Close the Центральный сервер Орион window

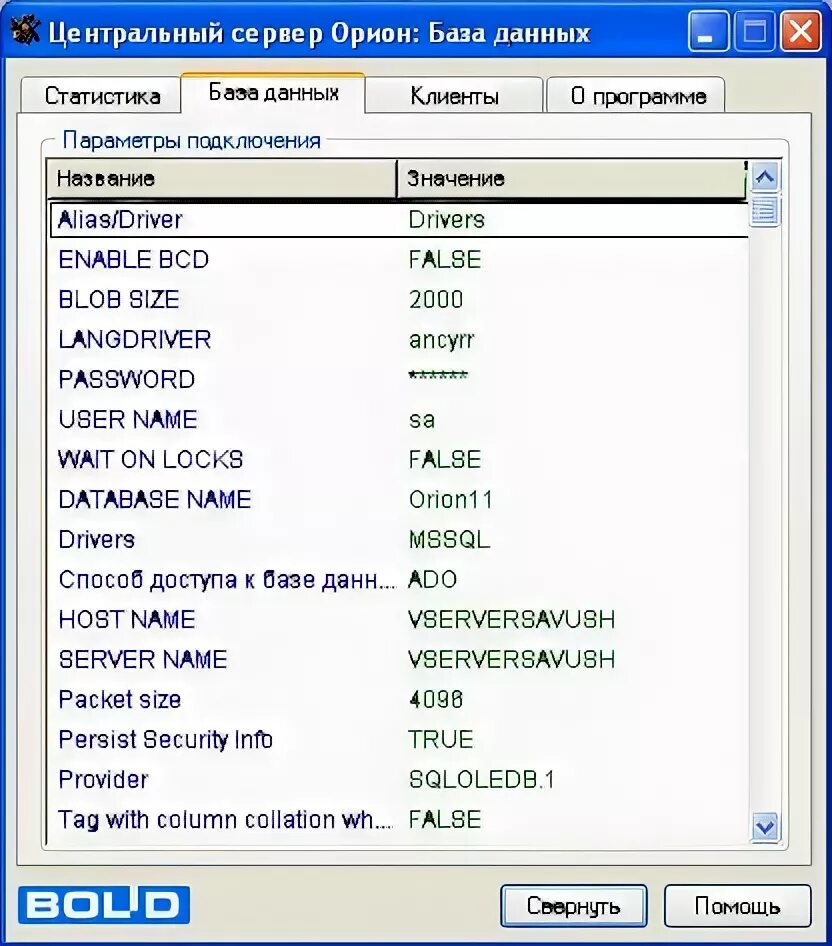801,32
